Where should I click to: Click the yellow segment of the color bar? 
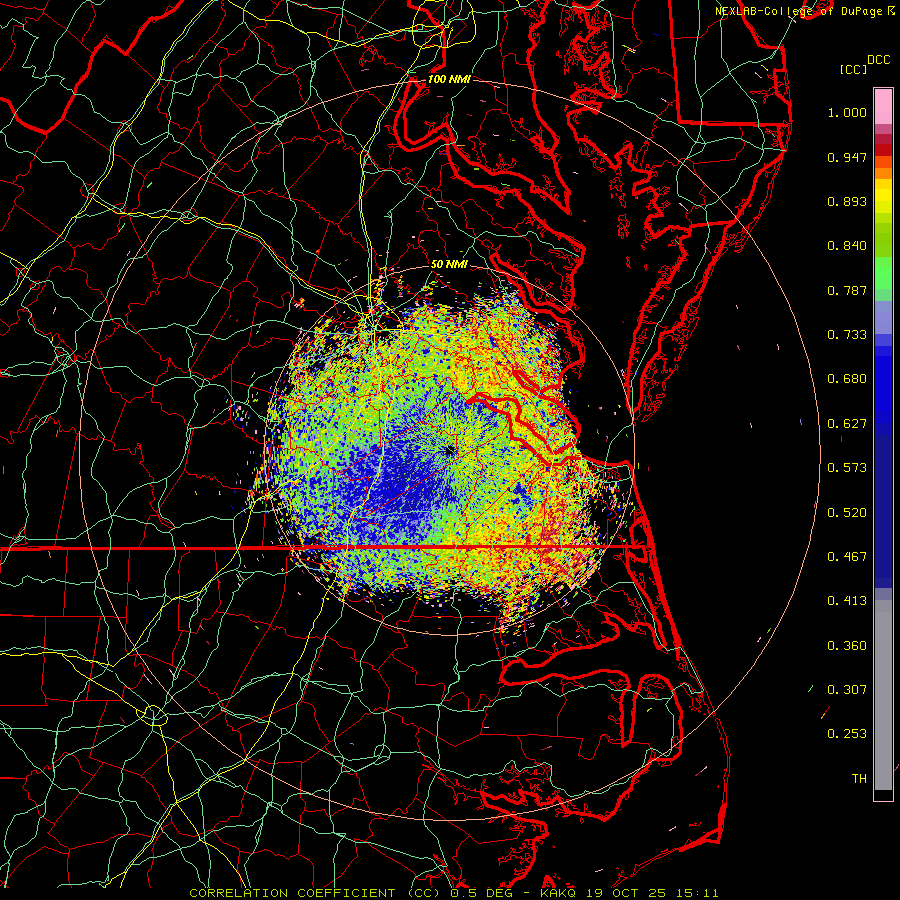(883, 196)
